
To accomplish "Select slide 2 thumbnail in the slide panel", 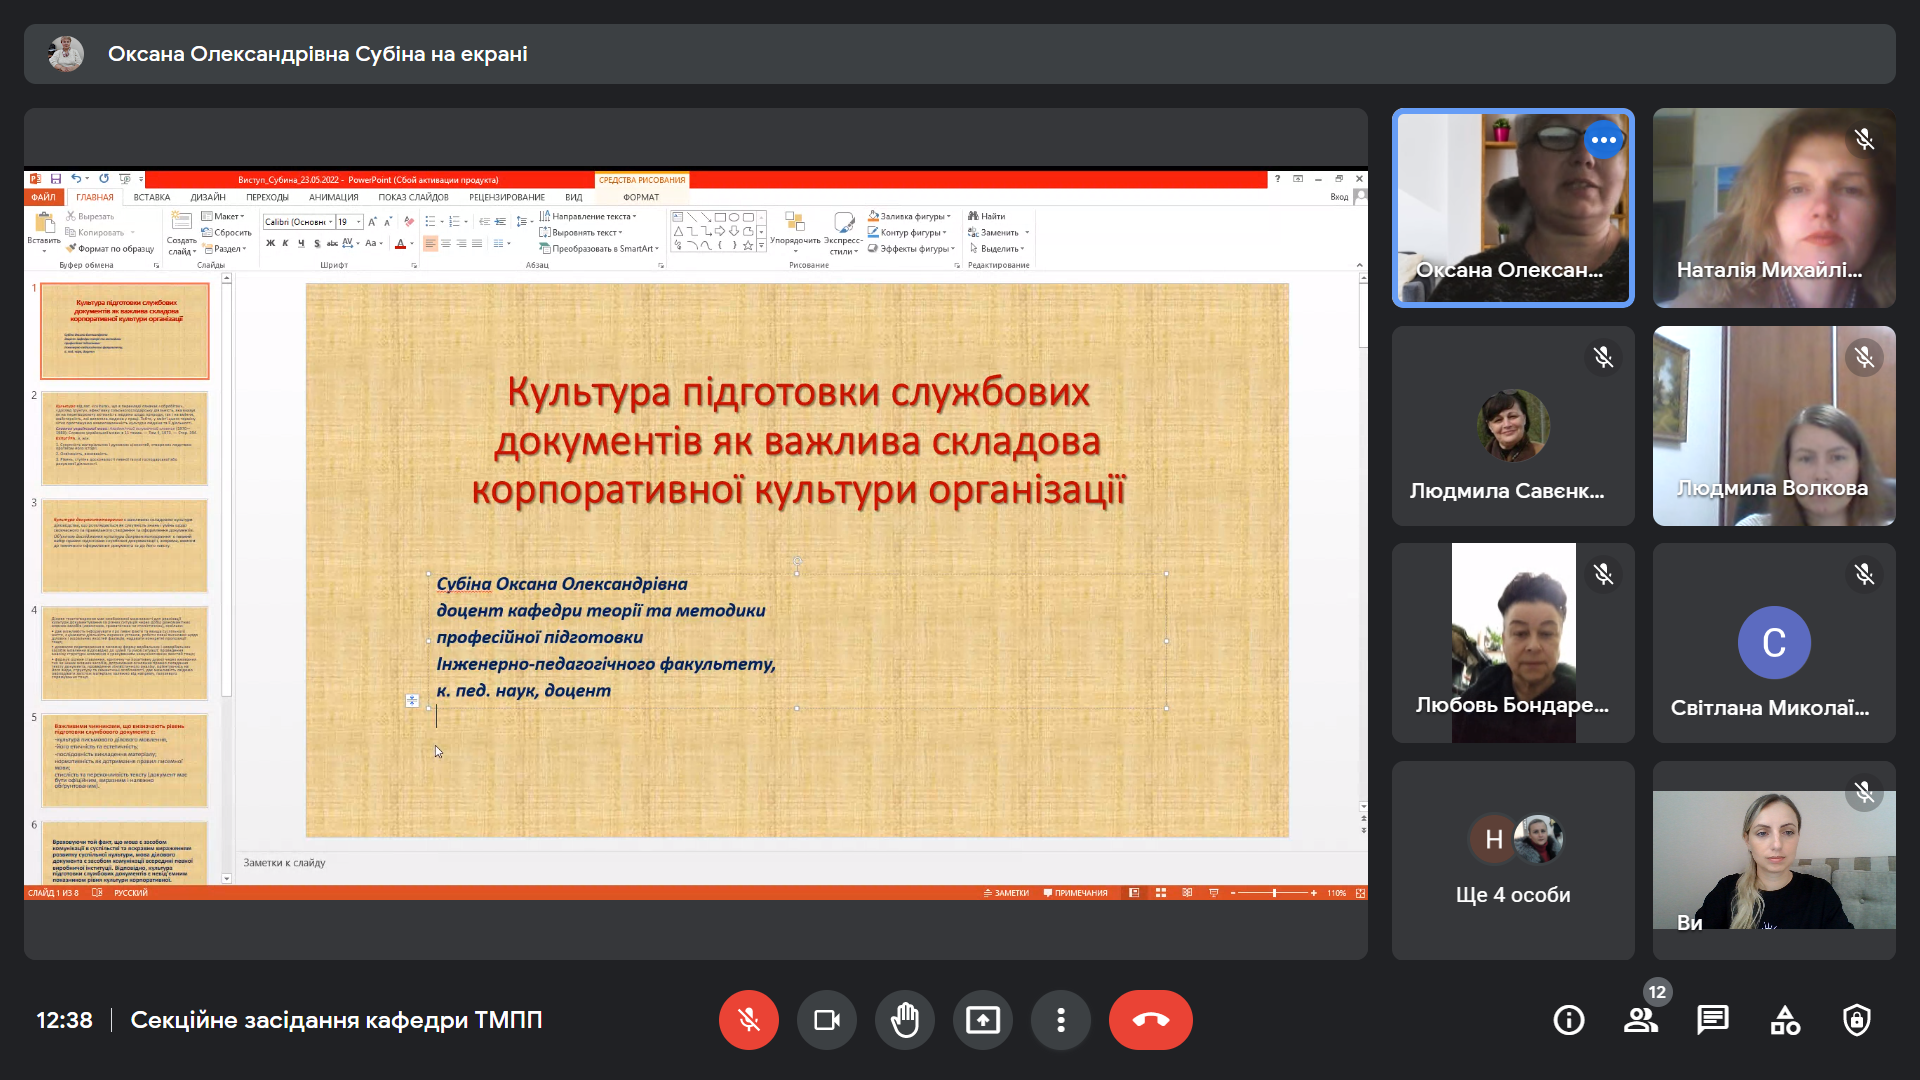I will tap(125, 438).
